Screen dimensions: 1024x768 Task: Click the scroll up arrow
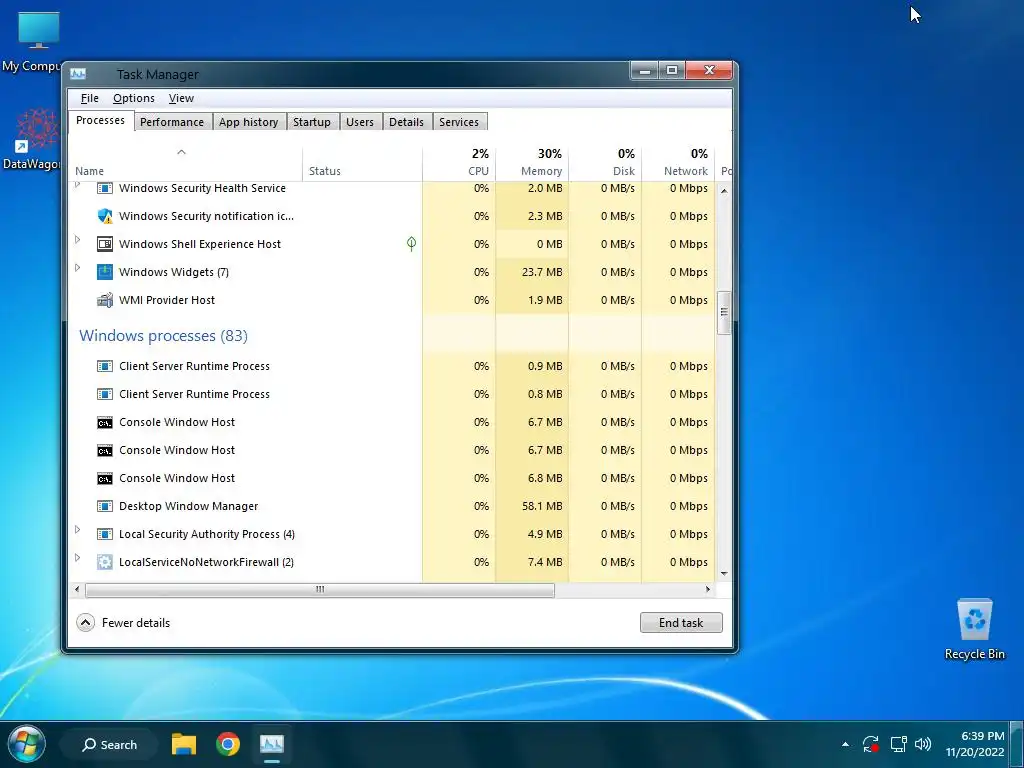724,191
